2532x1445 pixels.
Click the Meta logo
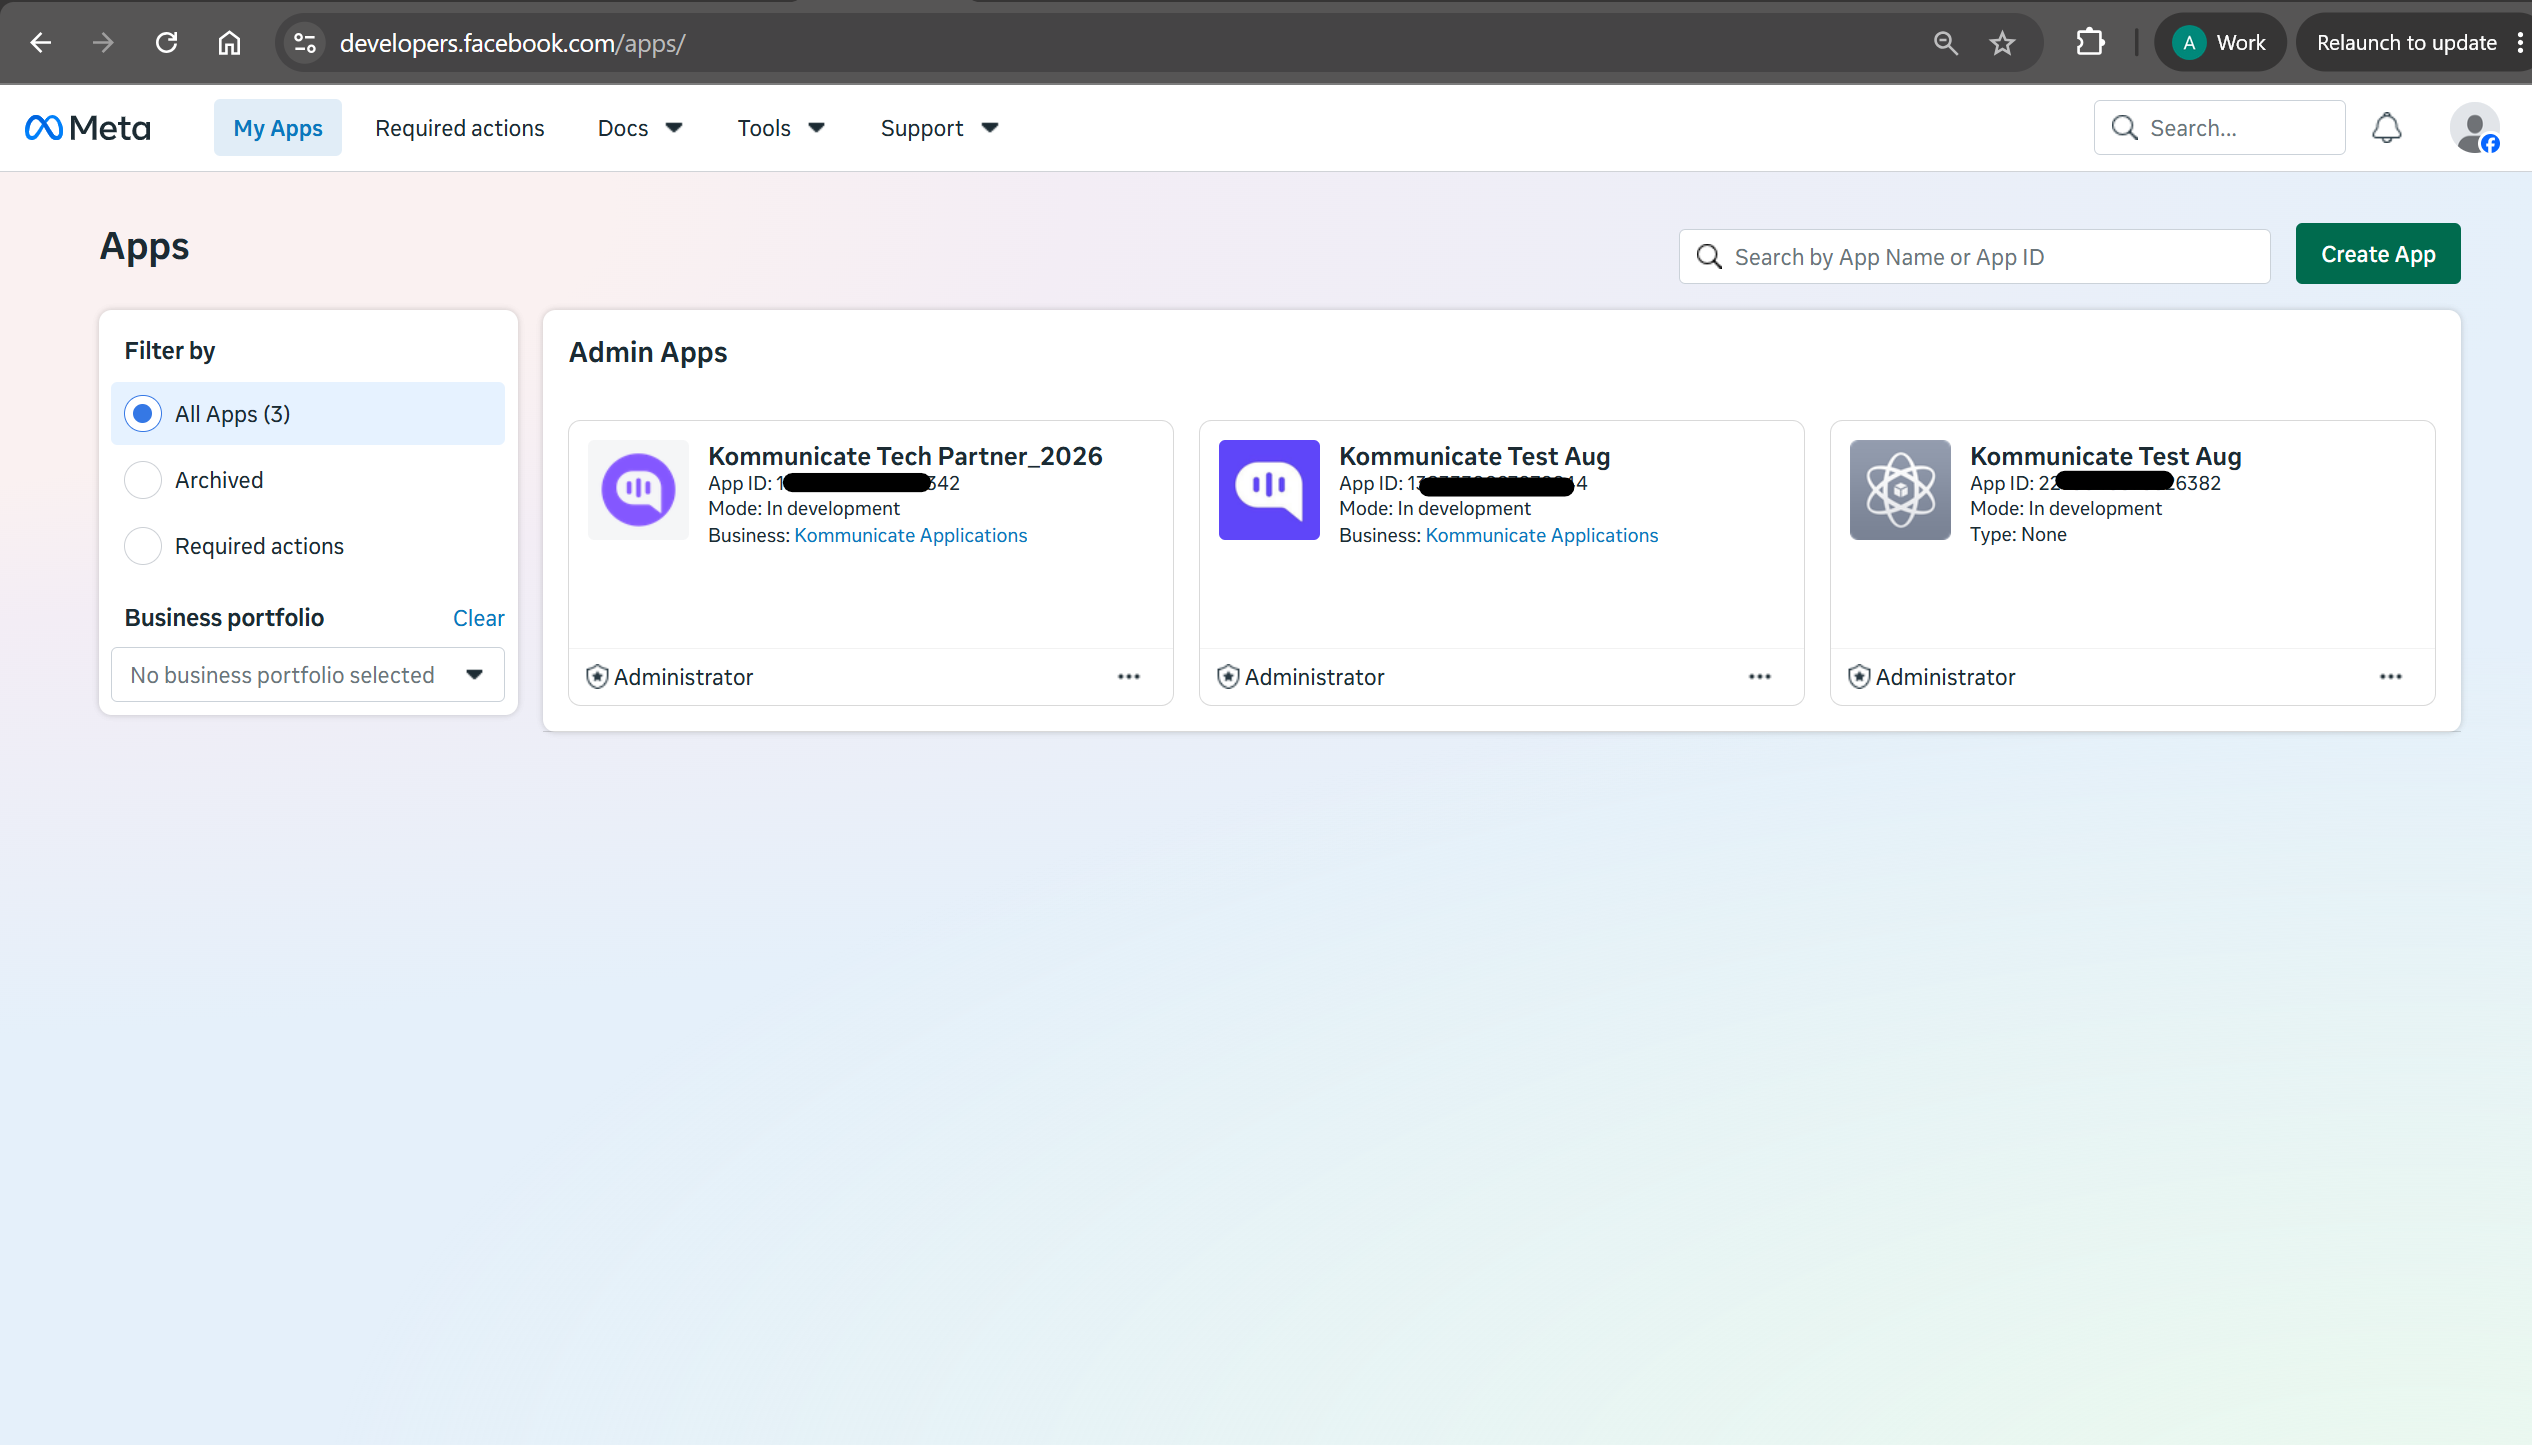pos(88,128)
